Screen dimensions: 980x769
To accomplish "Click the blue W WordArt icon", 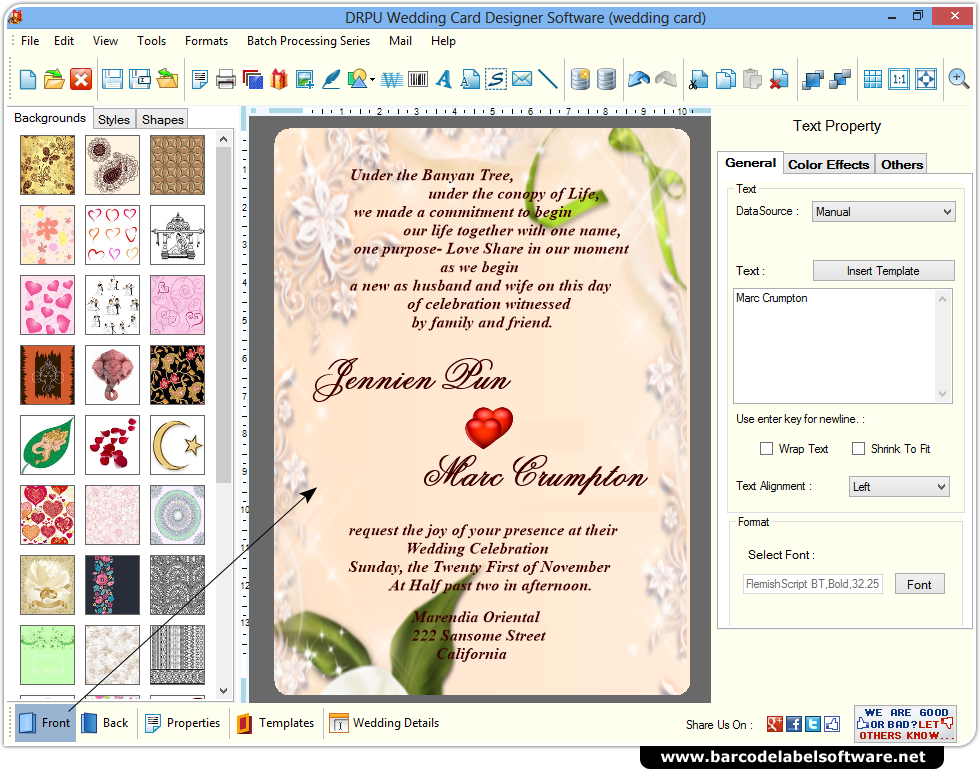I will coord(392,79).
